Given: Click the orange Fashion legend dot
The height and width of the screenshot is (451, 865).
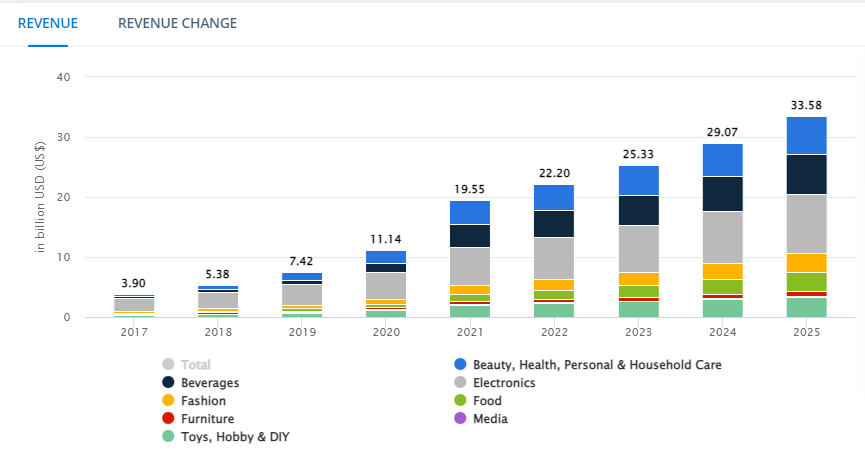Looking at the screenshot, I should coord(168,401).
